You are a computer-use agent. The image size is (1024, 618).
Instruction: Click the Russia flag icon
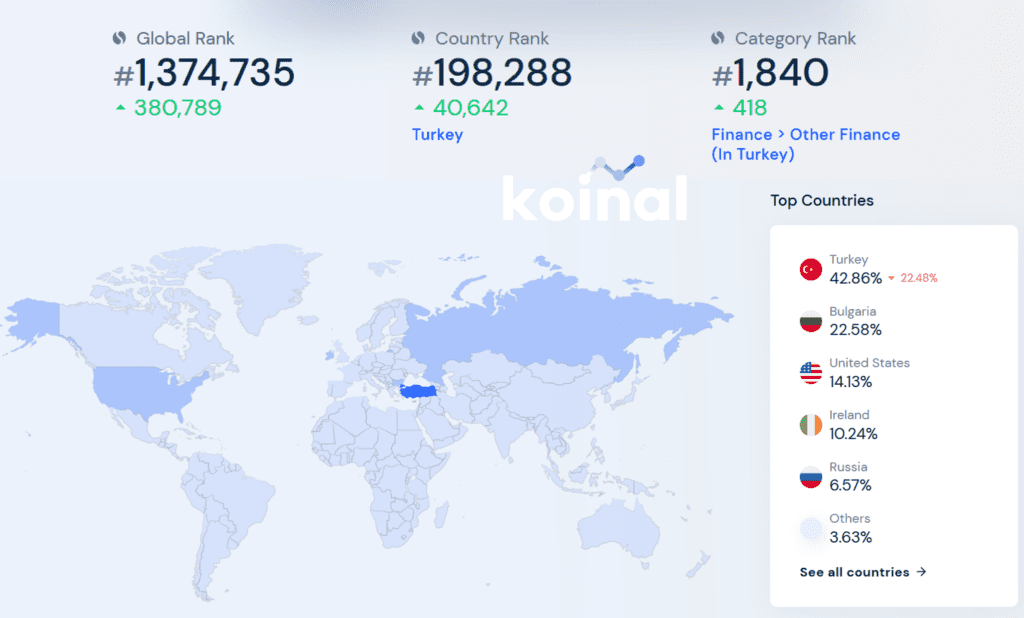pyautogui.click(x=810, y=477)
